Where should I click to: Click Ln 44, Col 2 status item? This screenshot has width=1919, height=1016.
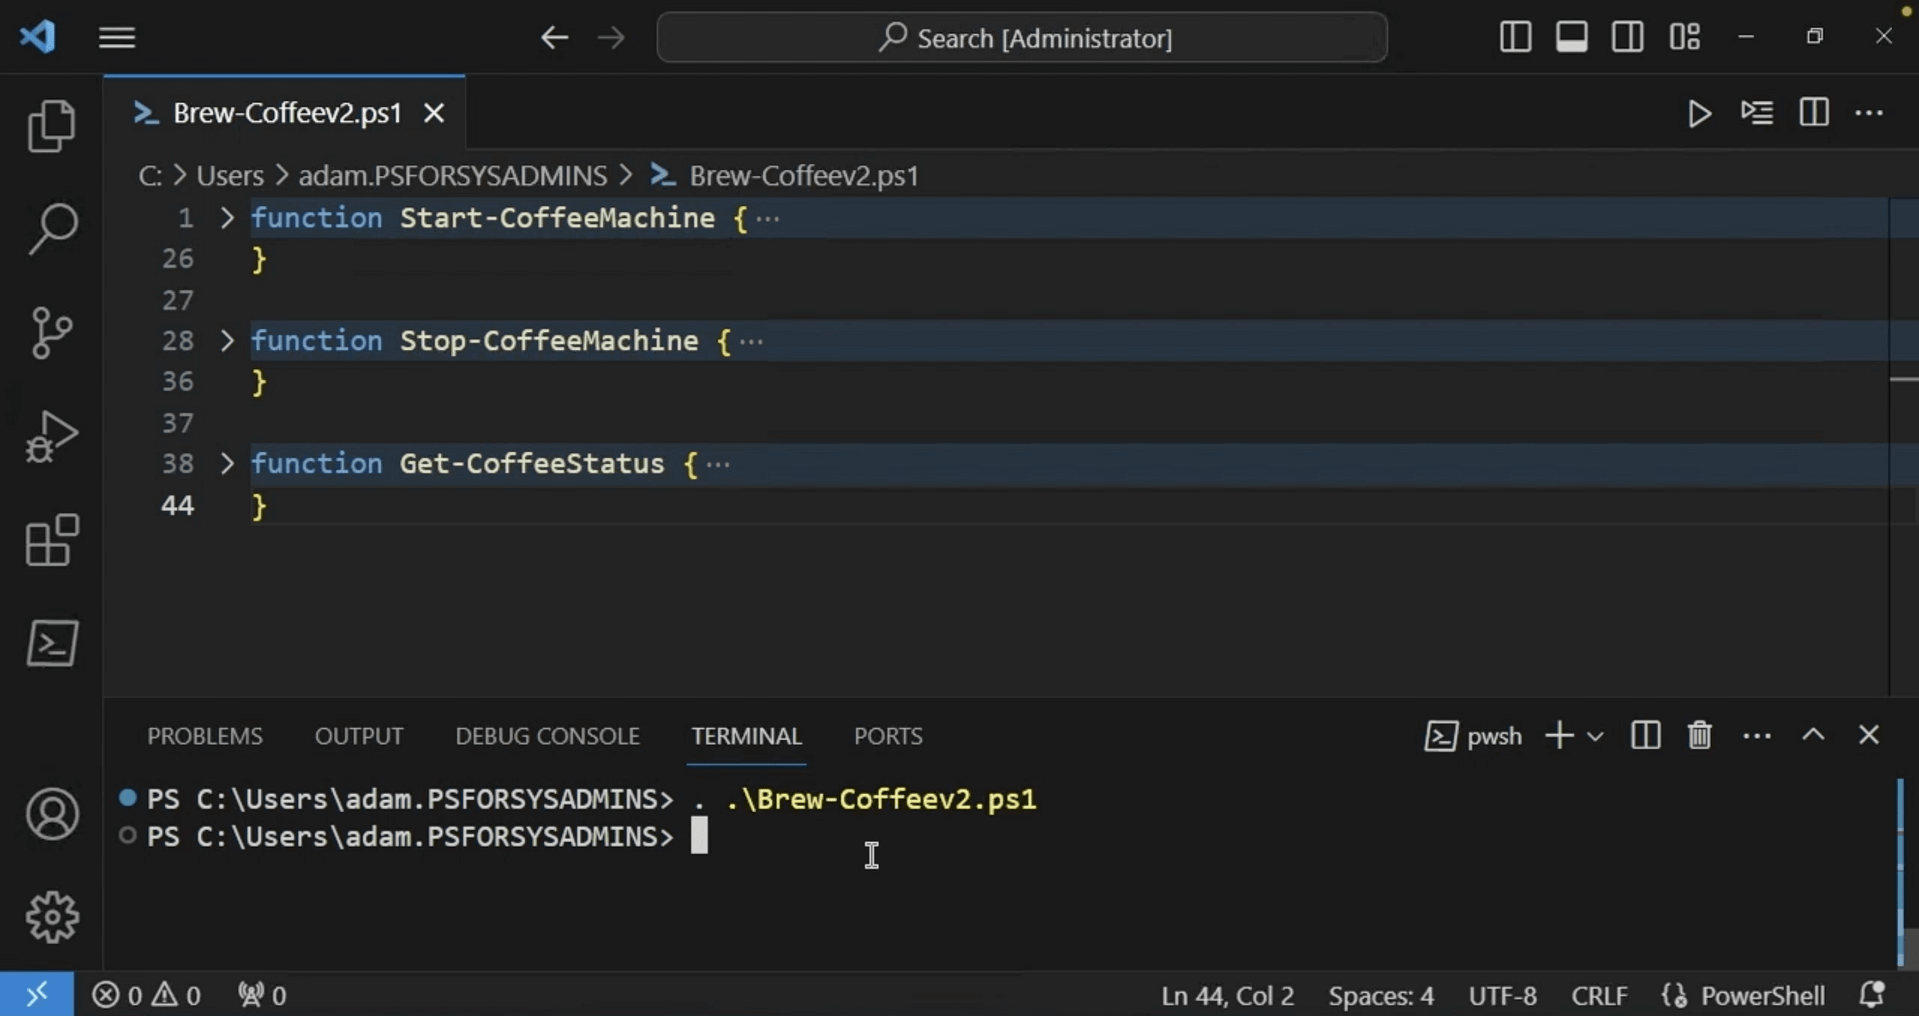1227,996
